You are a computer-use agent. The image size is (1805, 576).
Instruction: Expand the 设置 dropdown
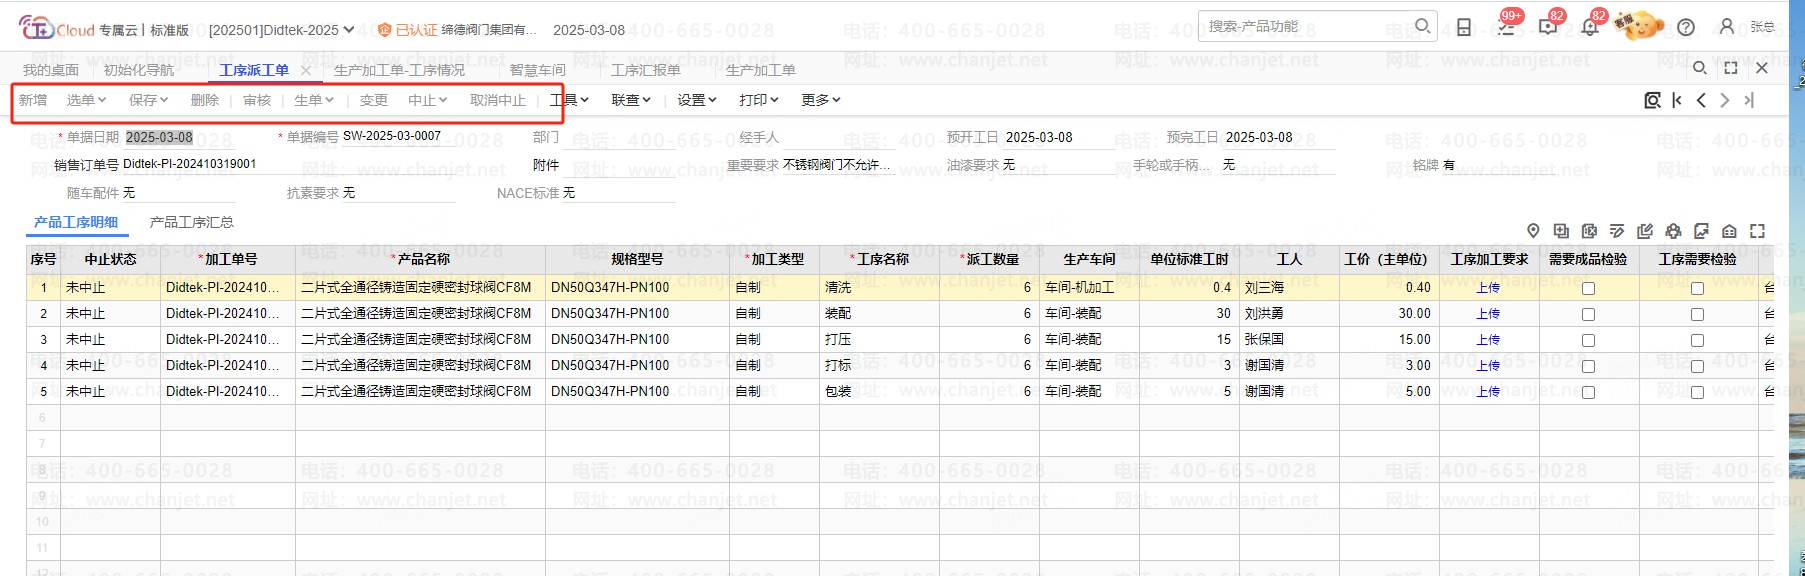click(x=696, y=100)
